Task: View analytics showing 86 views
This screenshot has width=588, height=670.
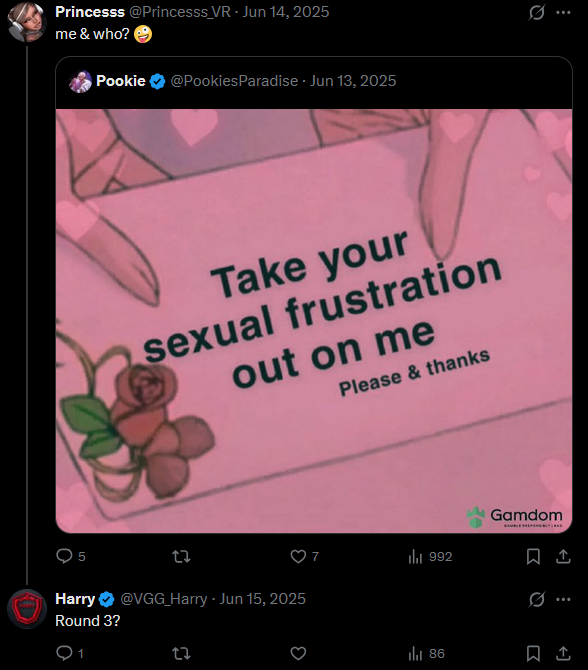Action: coord(426,653)
